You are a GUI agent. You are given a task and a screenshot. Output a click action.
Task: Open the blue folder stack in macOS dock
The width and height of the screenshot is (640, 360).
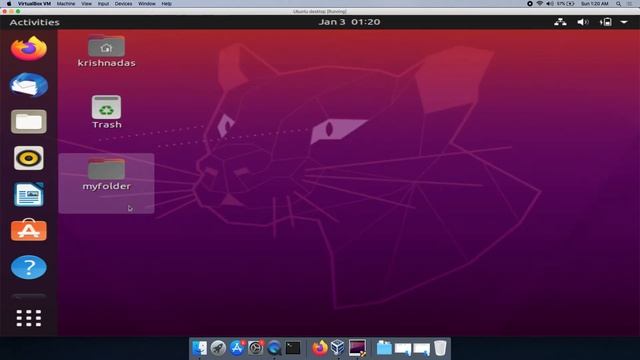coord(384,348)
